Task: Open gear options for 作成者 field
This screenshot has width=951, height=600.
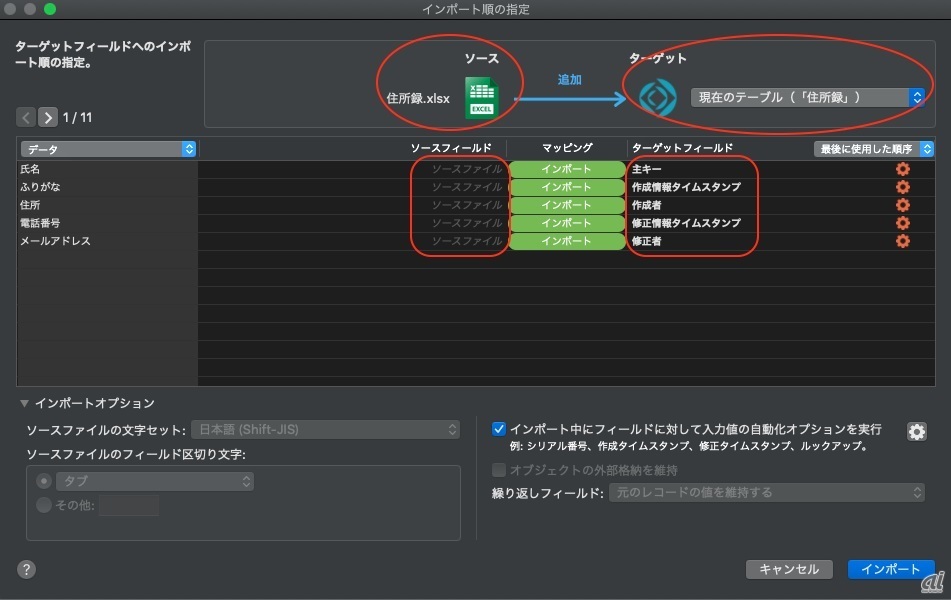Action: coord(902,205)
